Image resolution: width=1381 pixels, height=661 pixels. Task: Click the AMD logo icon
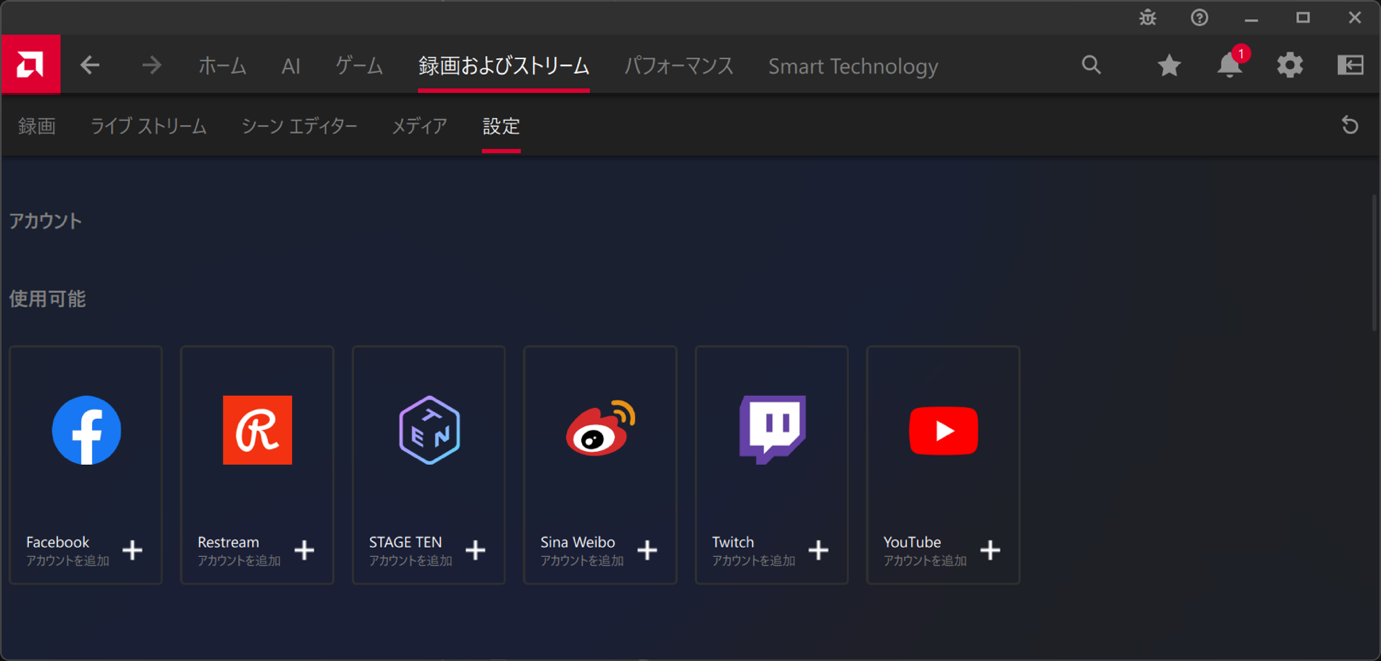point(30,65)
